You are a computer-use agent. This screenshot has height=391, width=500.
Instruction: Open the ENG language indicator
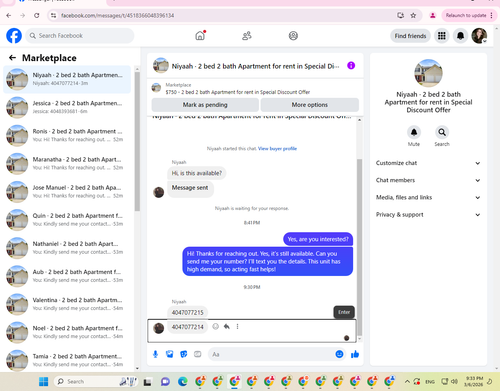[x=430, y=381]
